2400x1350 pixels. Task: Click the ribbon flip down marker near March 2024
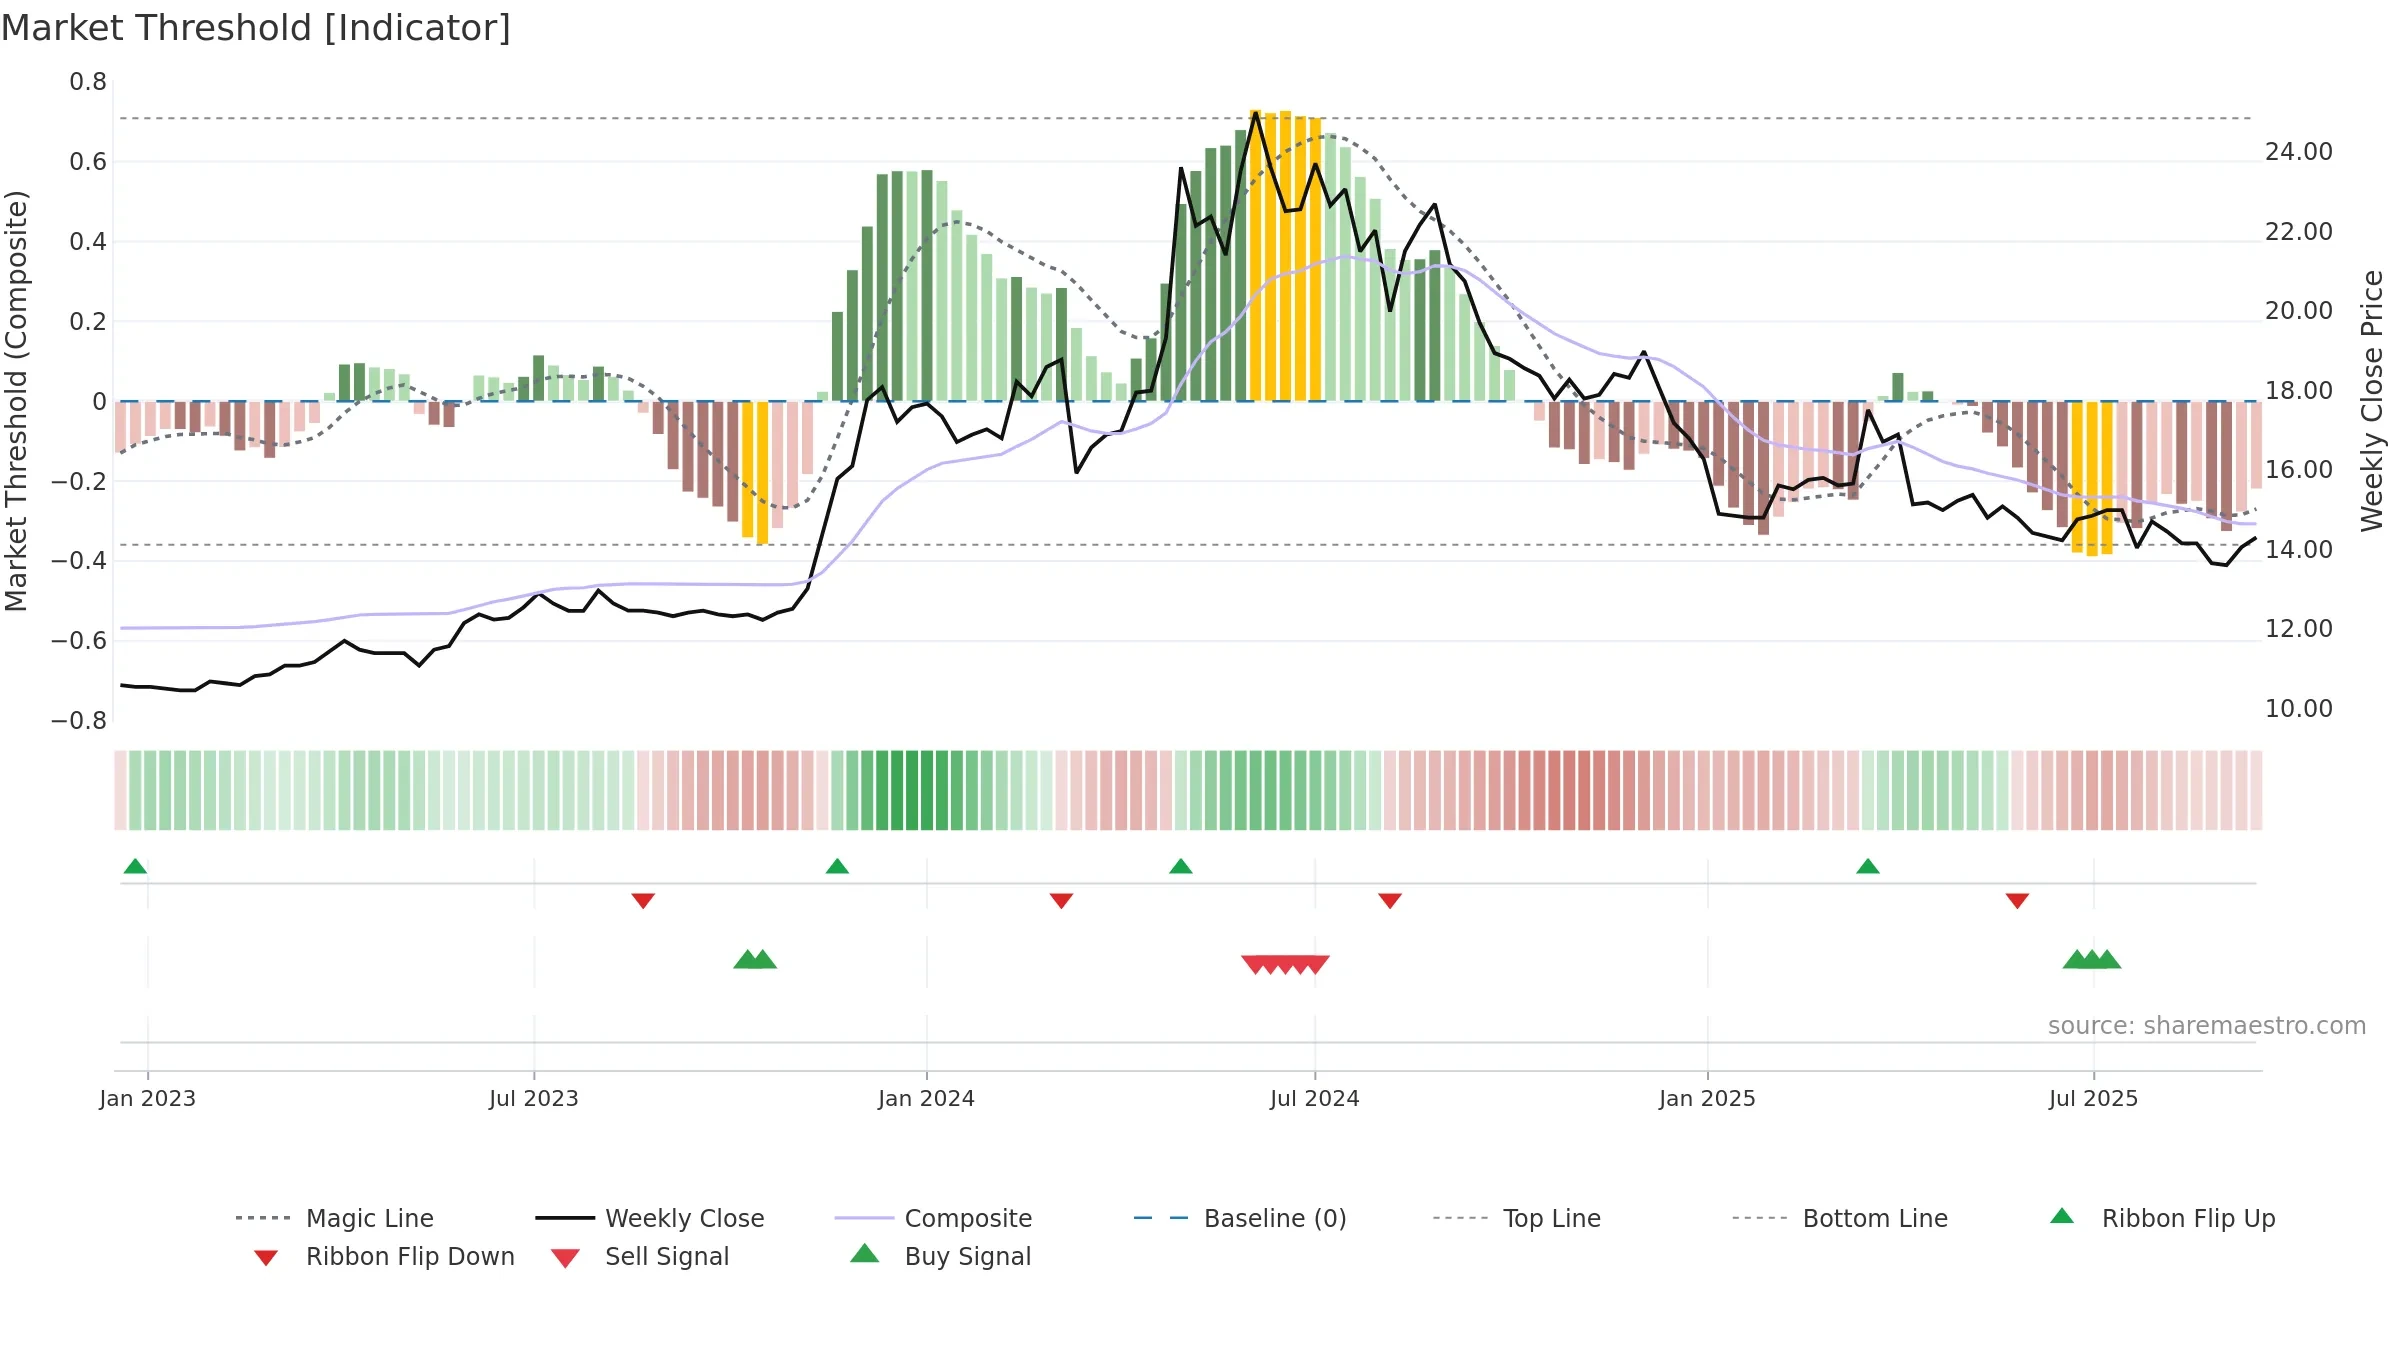1061,901
